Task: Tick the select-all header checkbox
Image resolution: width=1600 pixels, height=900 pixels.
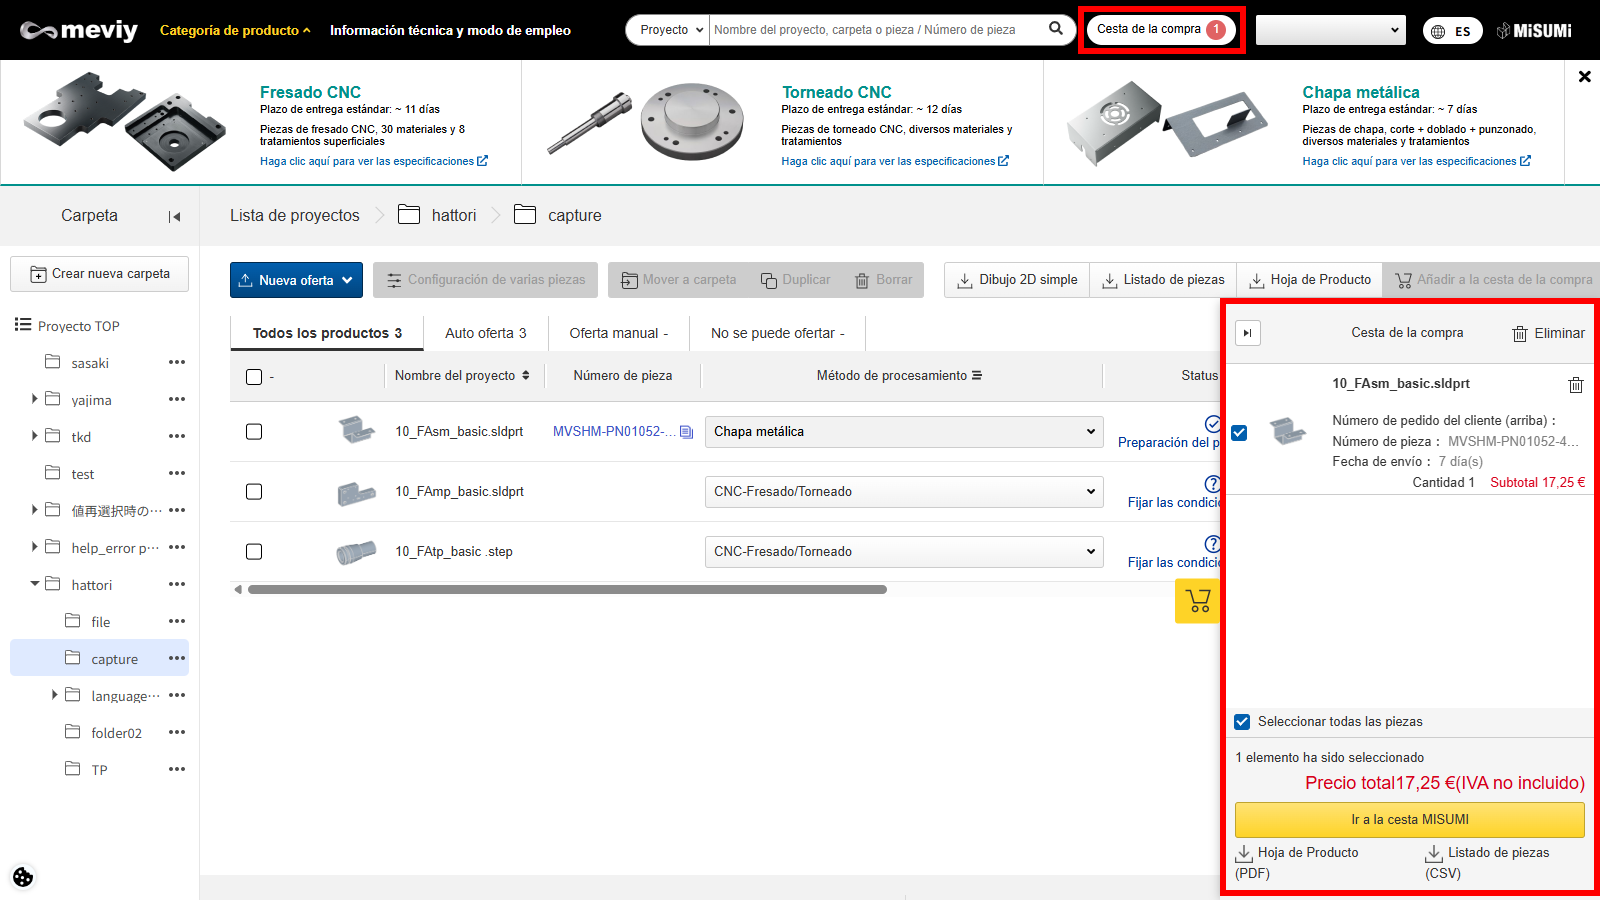Action: (x=254, y=377)
